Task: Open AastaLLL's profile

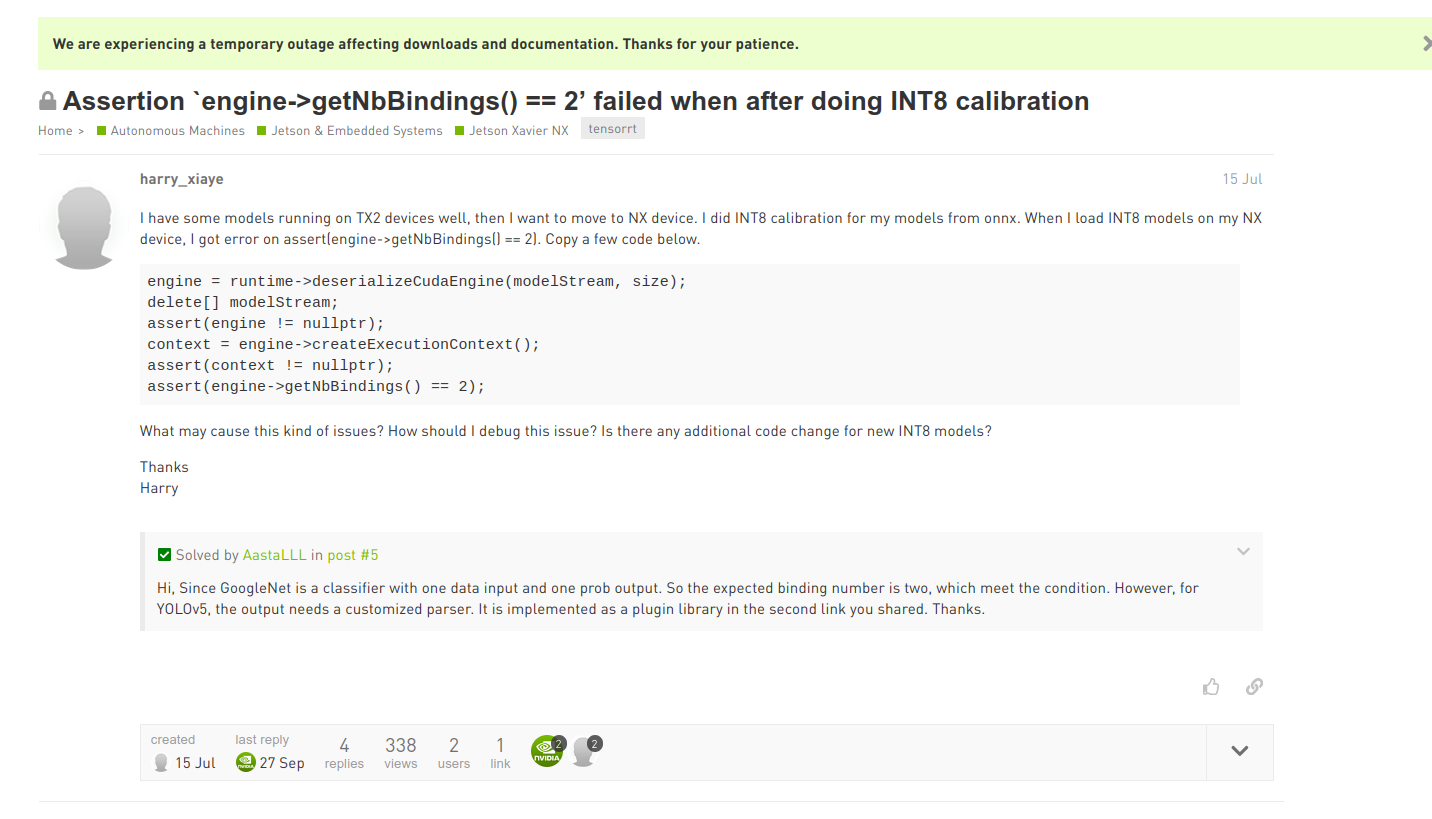Action: 271,554
